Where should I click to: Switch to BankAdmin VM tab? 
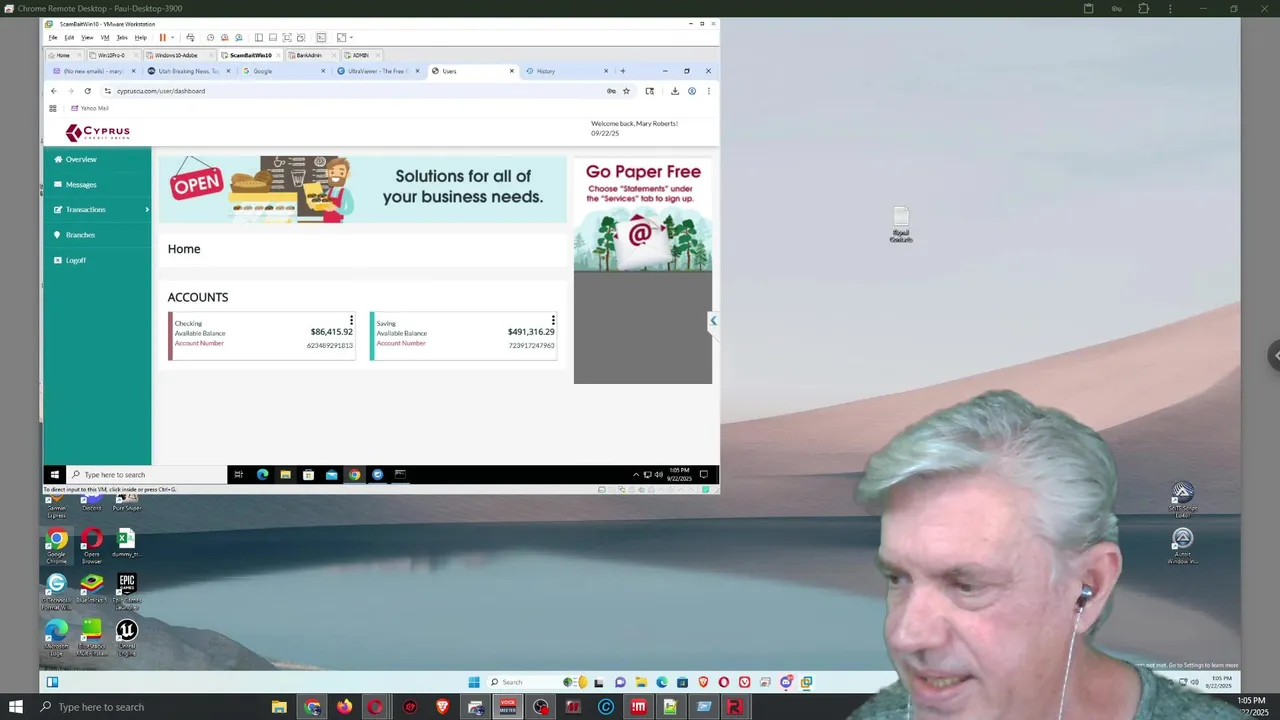tap(311, 55)
